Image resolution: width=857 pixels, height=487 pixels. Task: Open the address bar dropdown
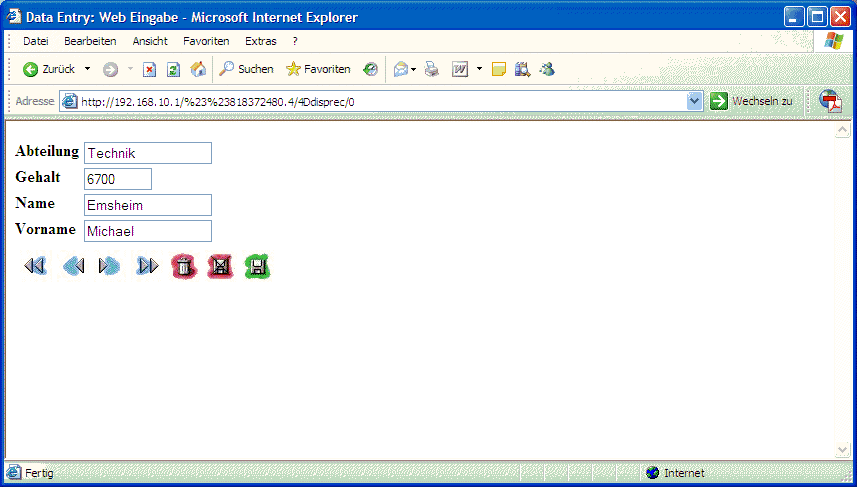coord(695,101)
